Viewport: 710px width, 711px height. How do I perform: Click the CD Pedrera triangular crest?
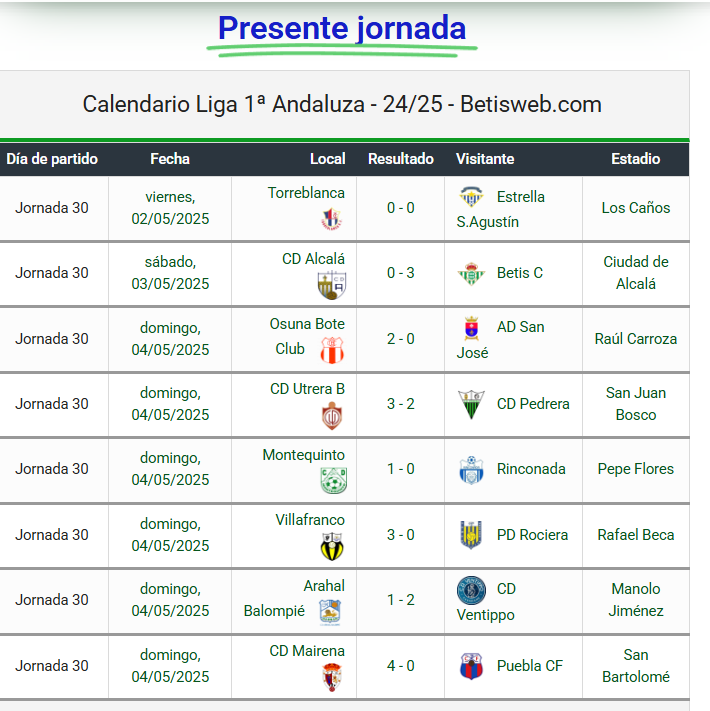point(471,404)
